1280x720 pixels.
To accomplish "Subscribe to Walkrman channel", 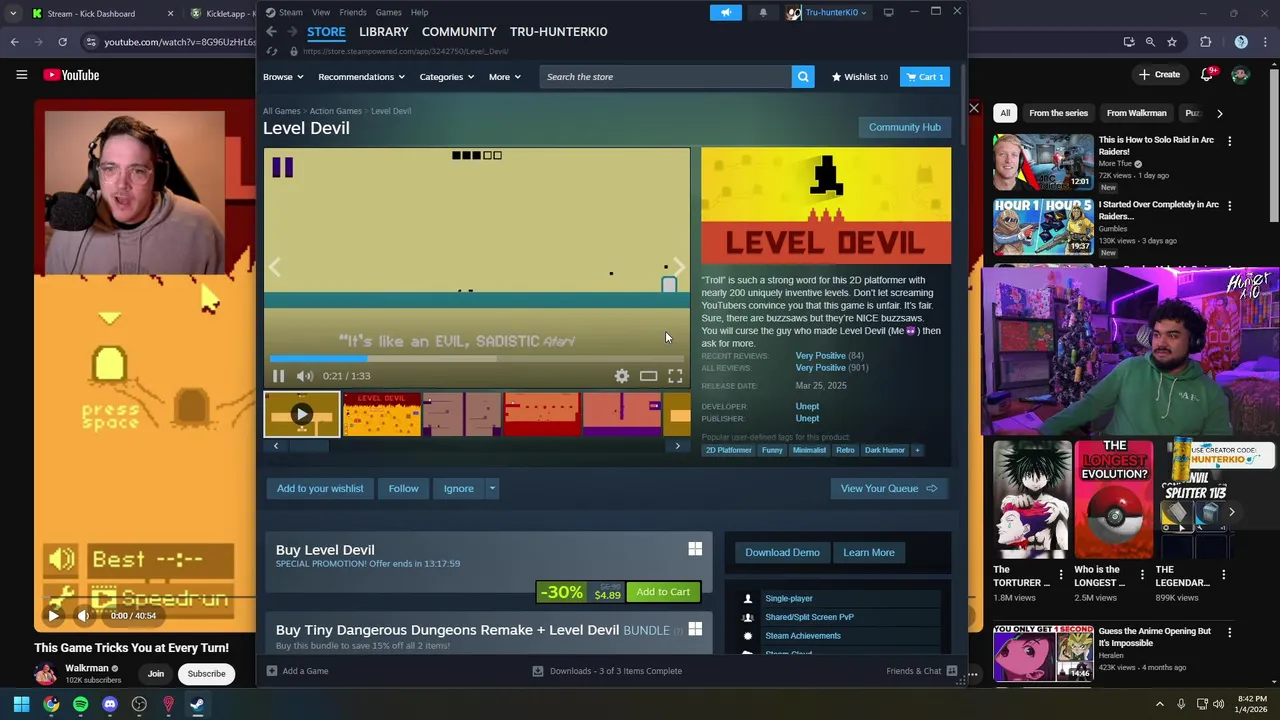I will (x=206, y=674).
